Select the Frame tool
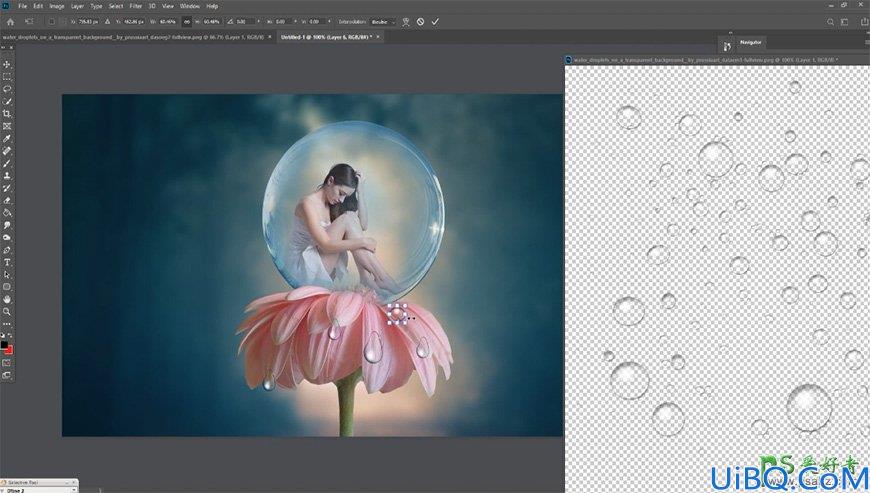The width and height of the screenshot is (870, 493). (x=7, y=126)
